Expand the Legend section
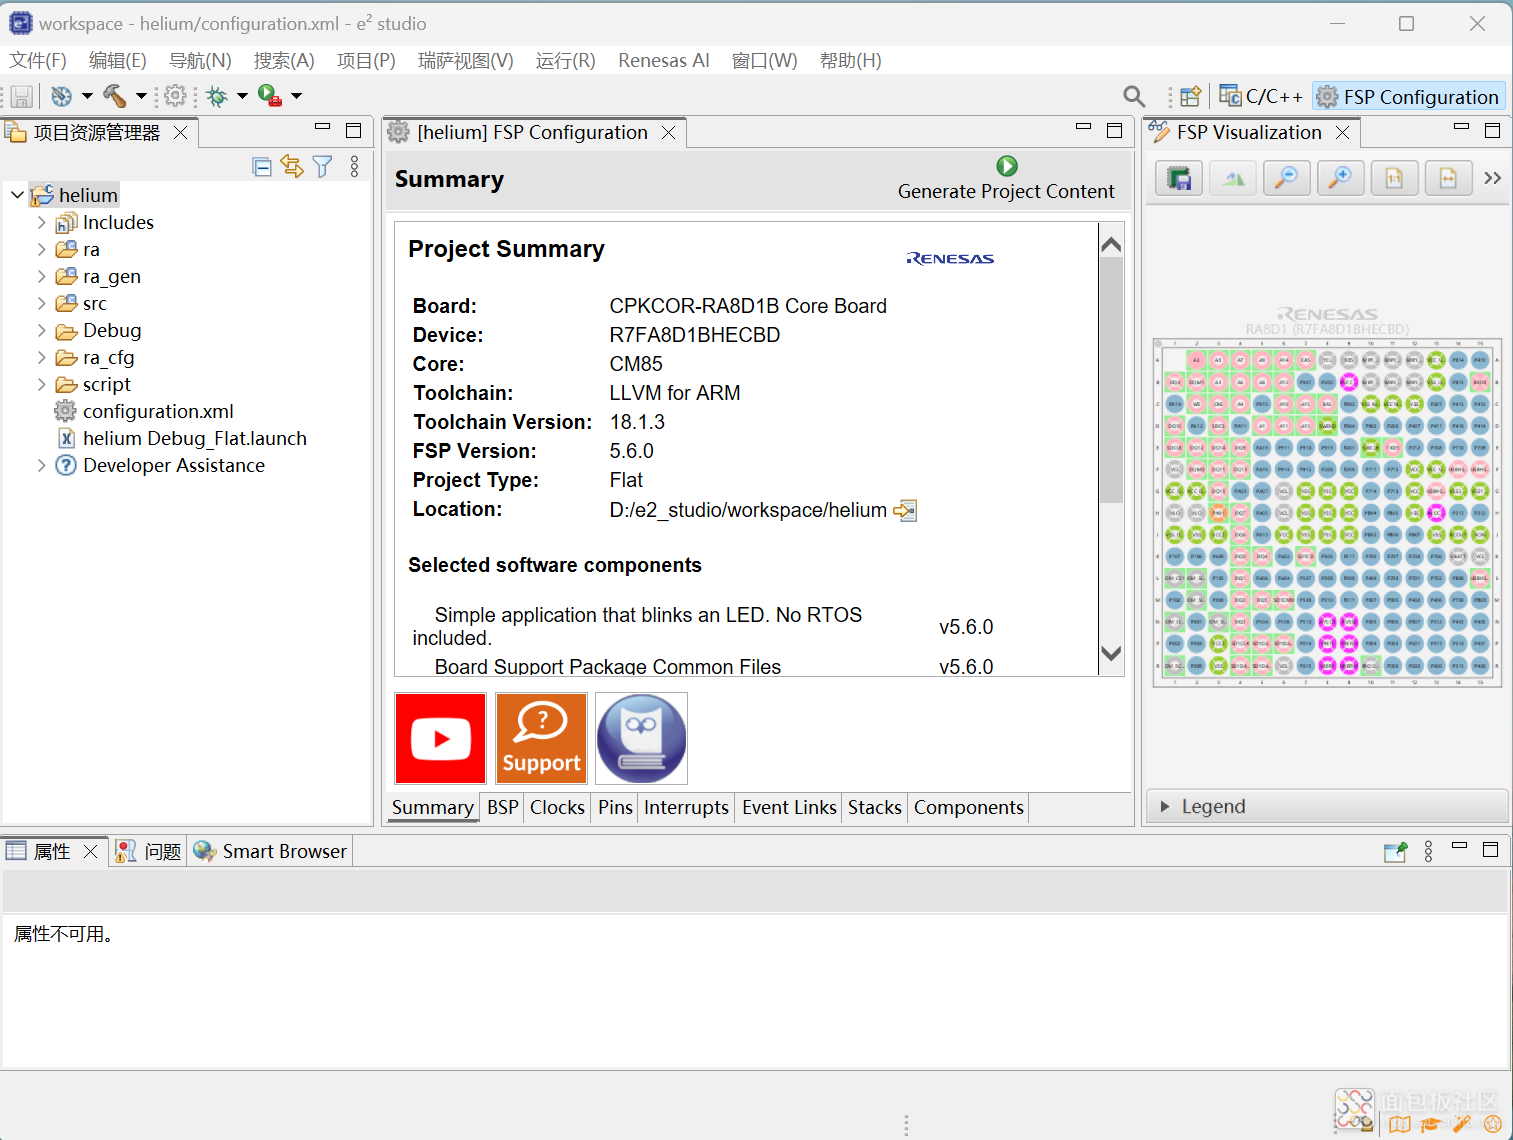 [1165, 806]
